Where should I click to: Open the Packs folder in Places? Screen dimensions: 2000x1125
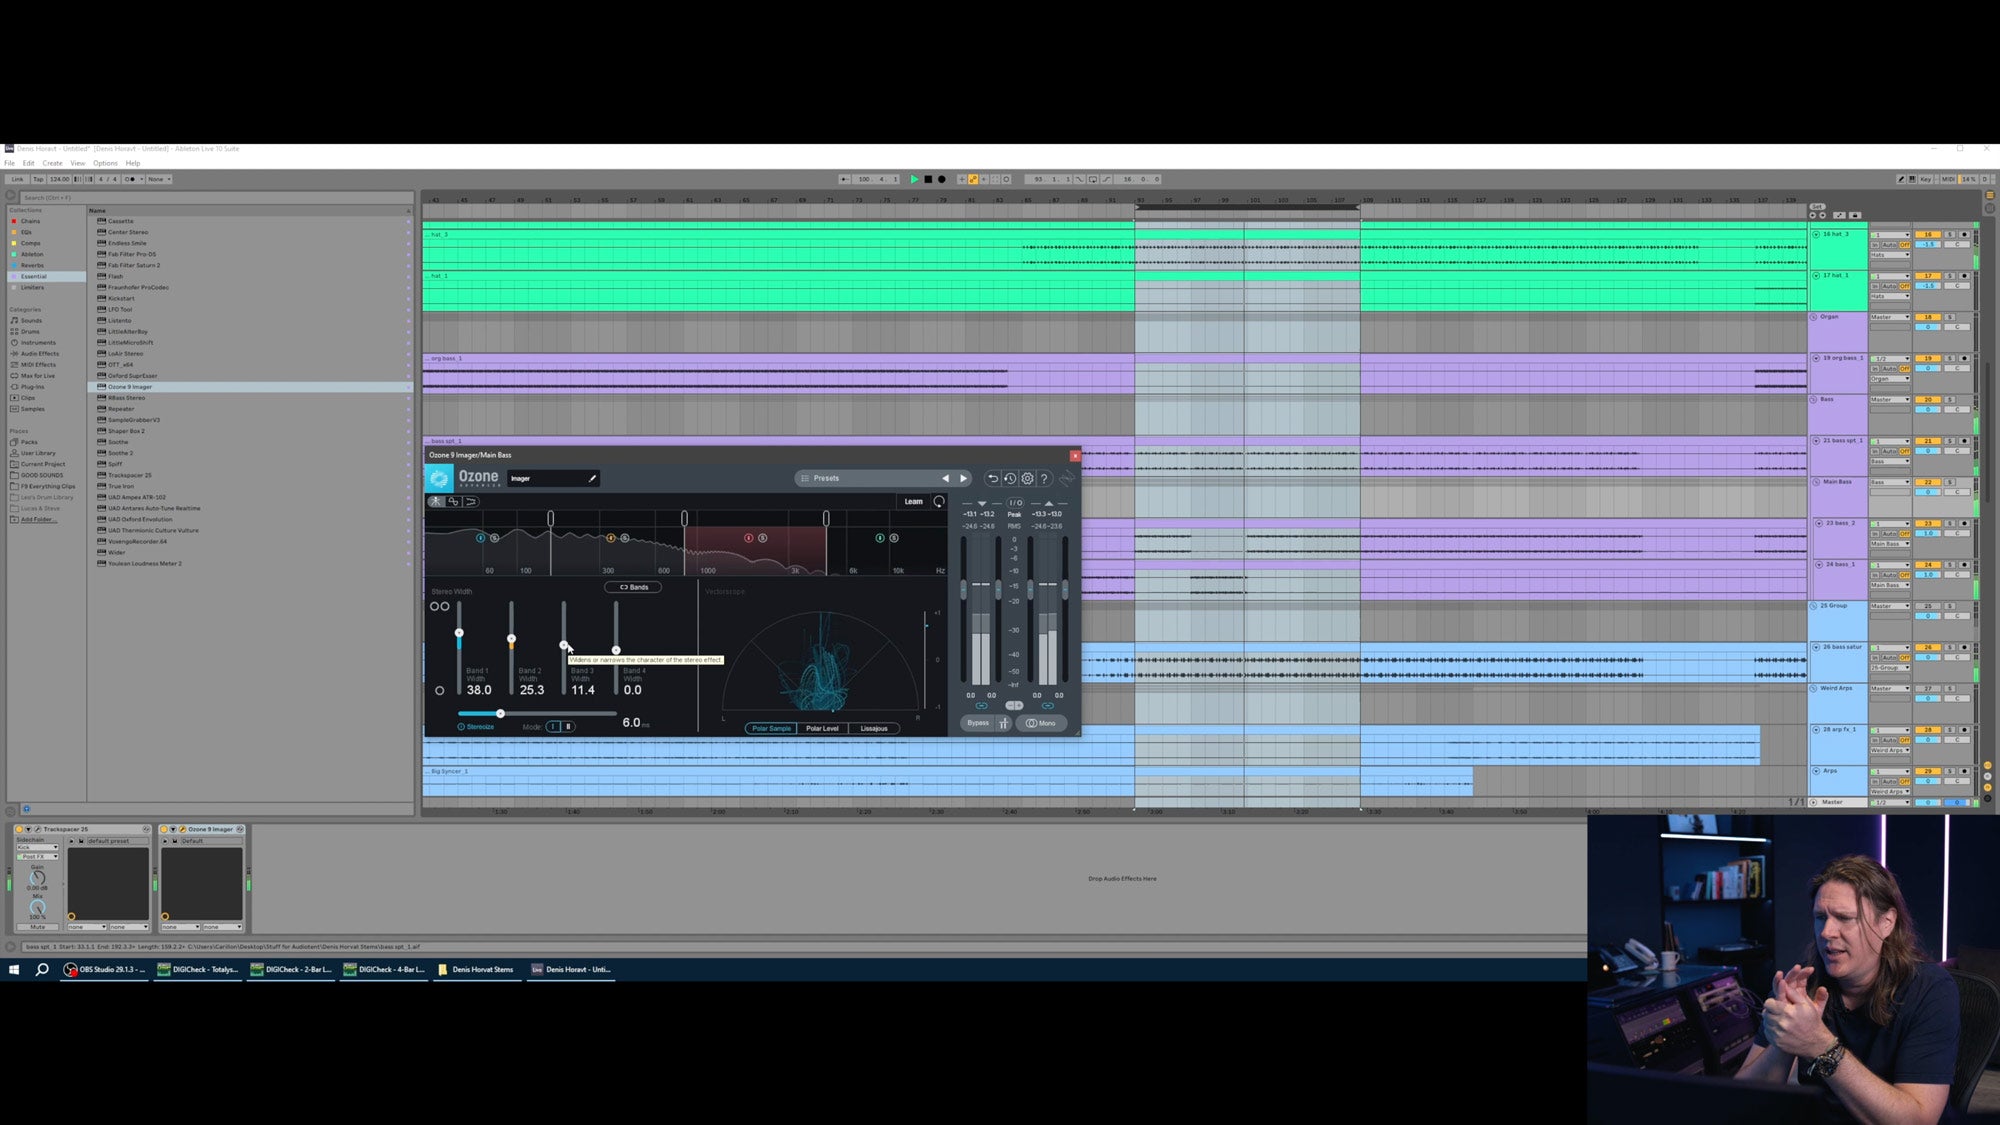click(29, 442)
